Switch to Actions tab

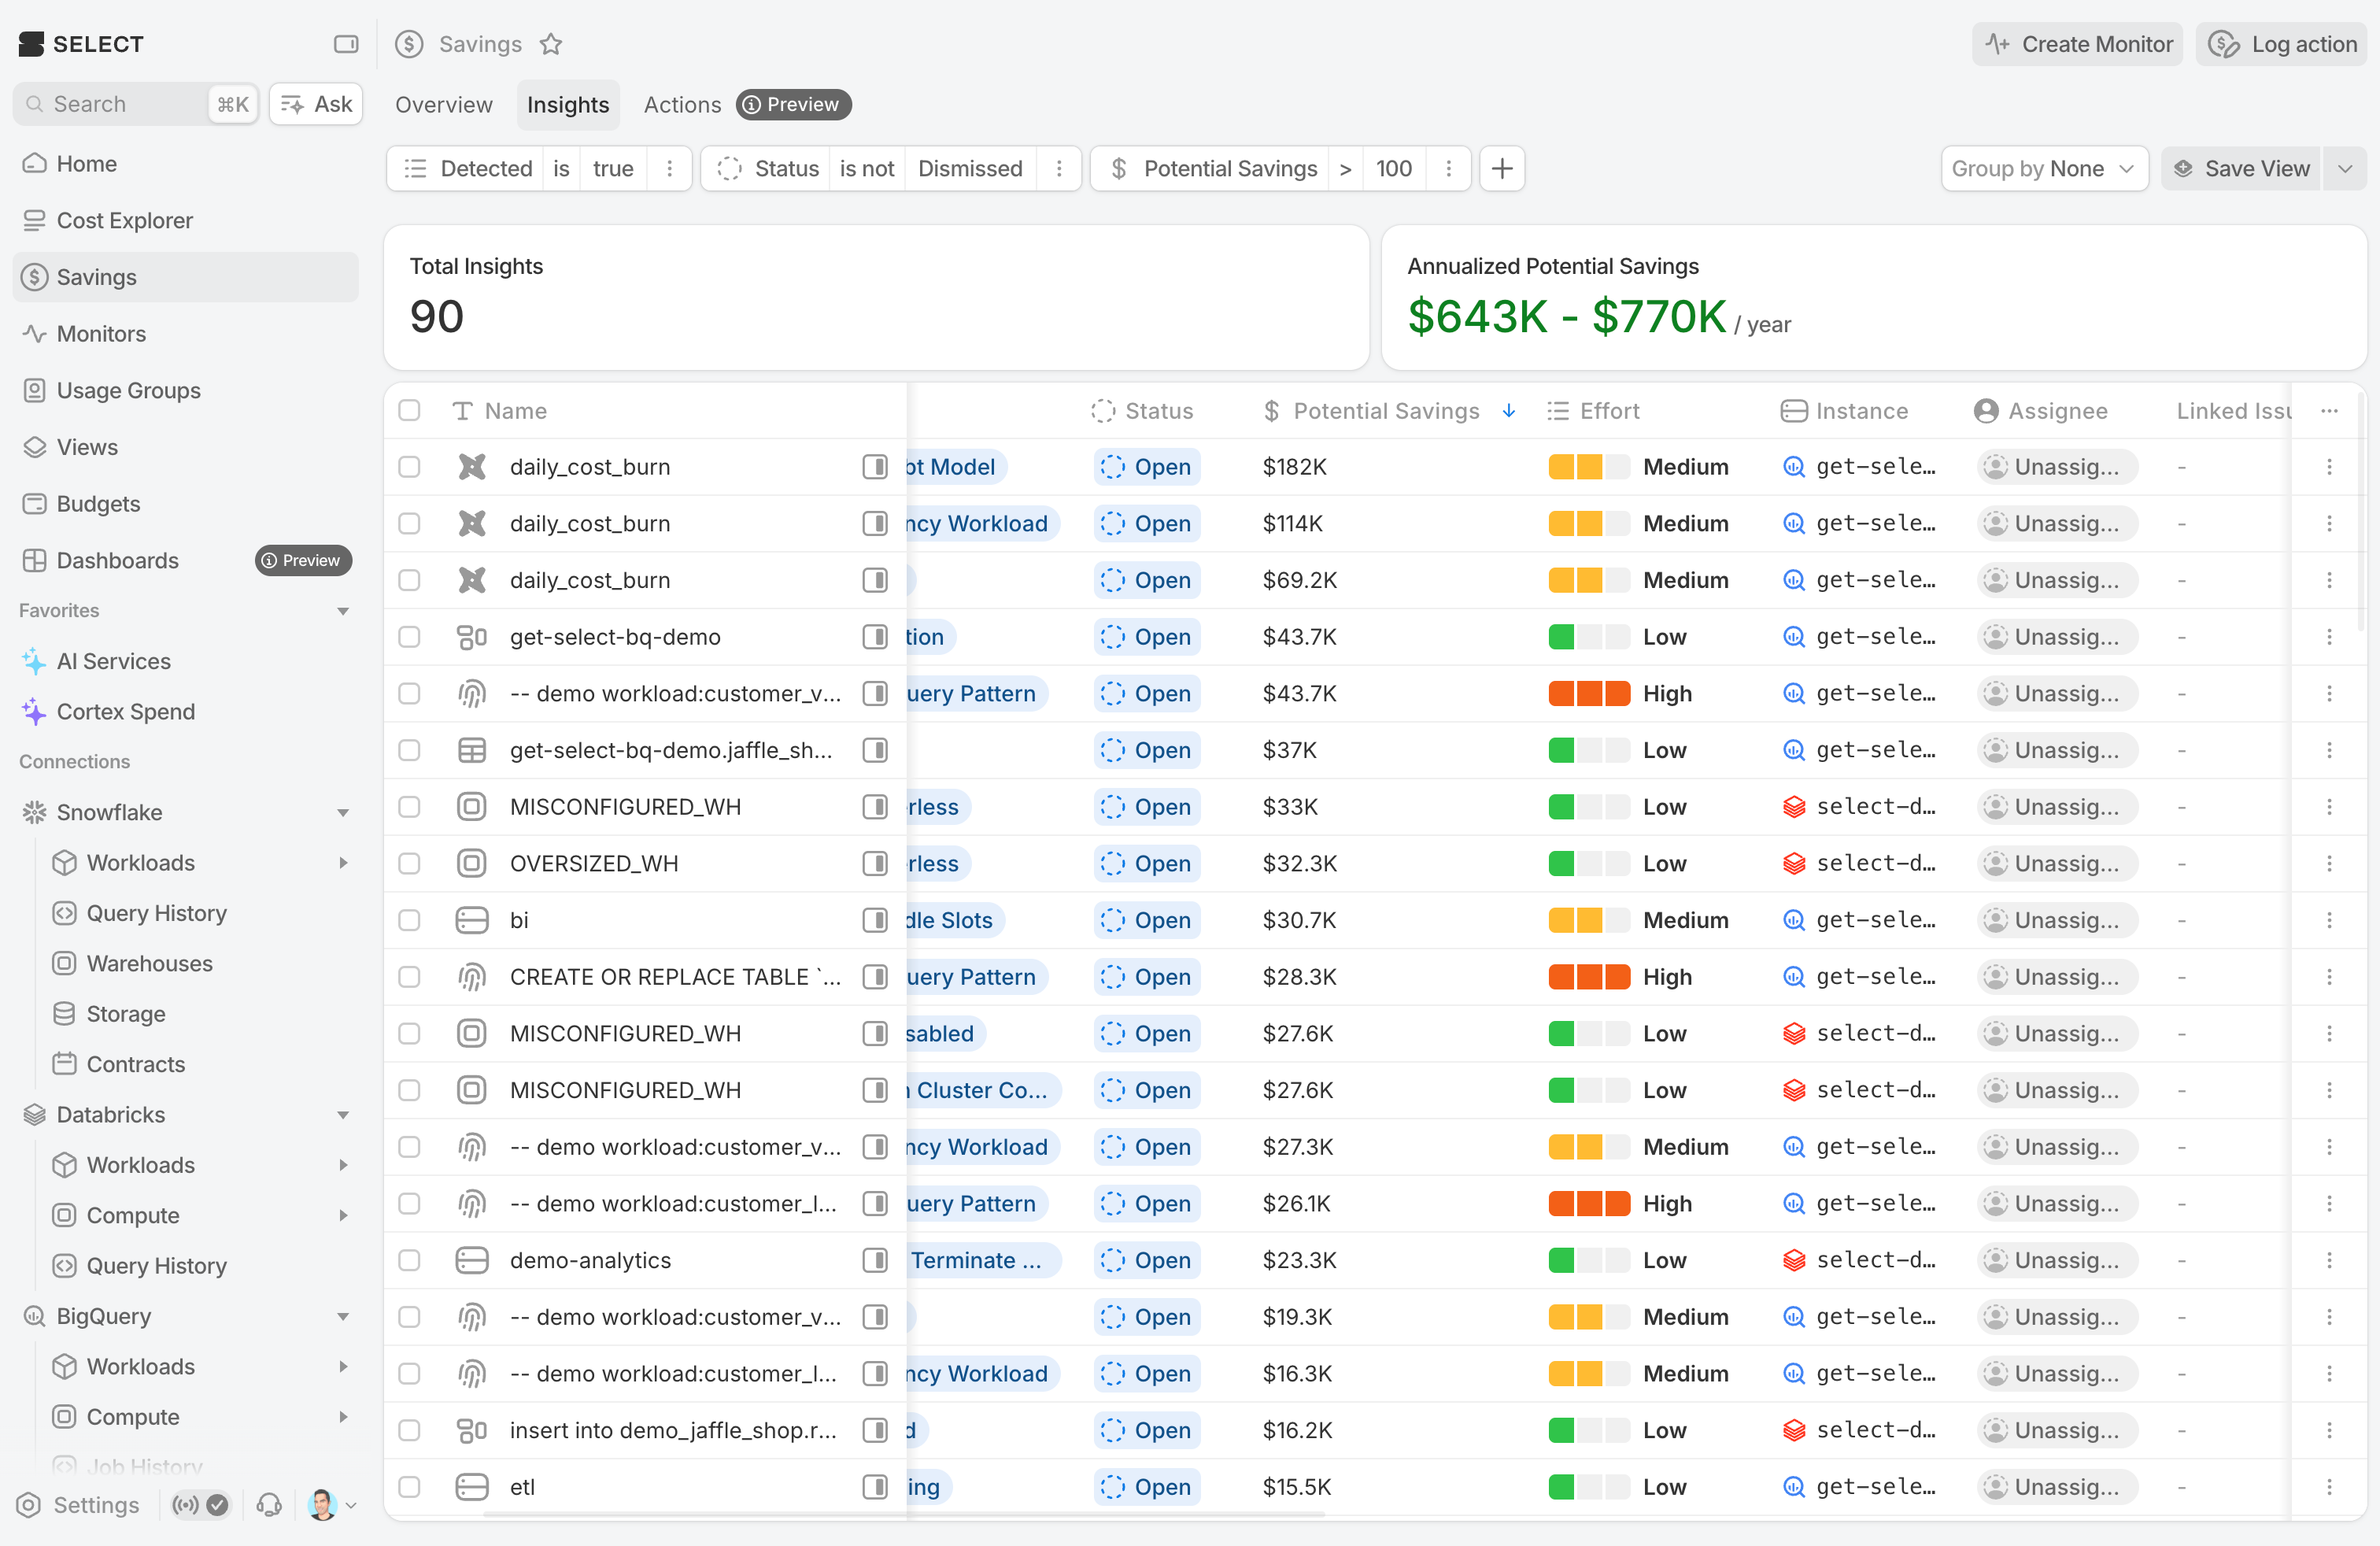pos(682,104)
